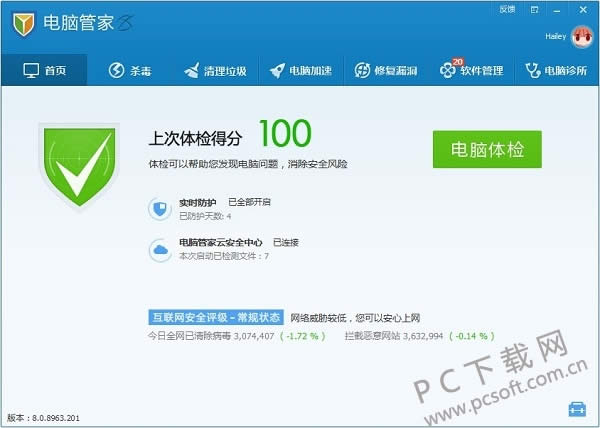
Task: Click the 电脑管家 shield logo
Action: pyautogui.click(x=24, y=24)
